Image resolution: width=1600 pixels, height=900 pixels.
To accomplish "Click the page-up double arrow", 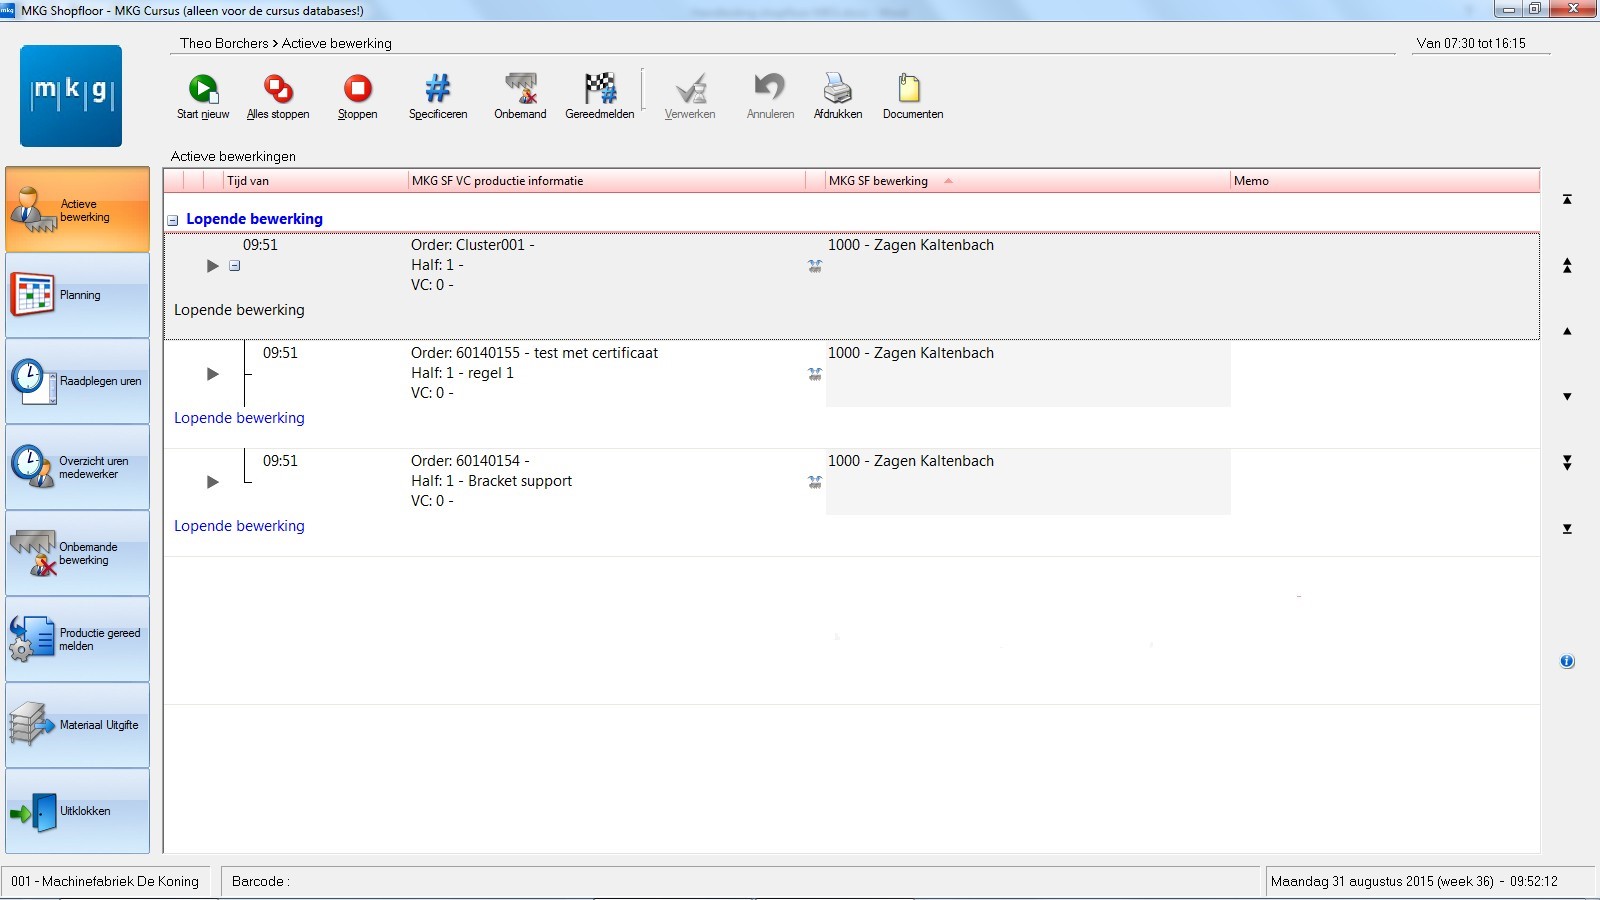I will coord(1567,265).
